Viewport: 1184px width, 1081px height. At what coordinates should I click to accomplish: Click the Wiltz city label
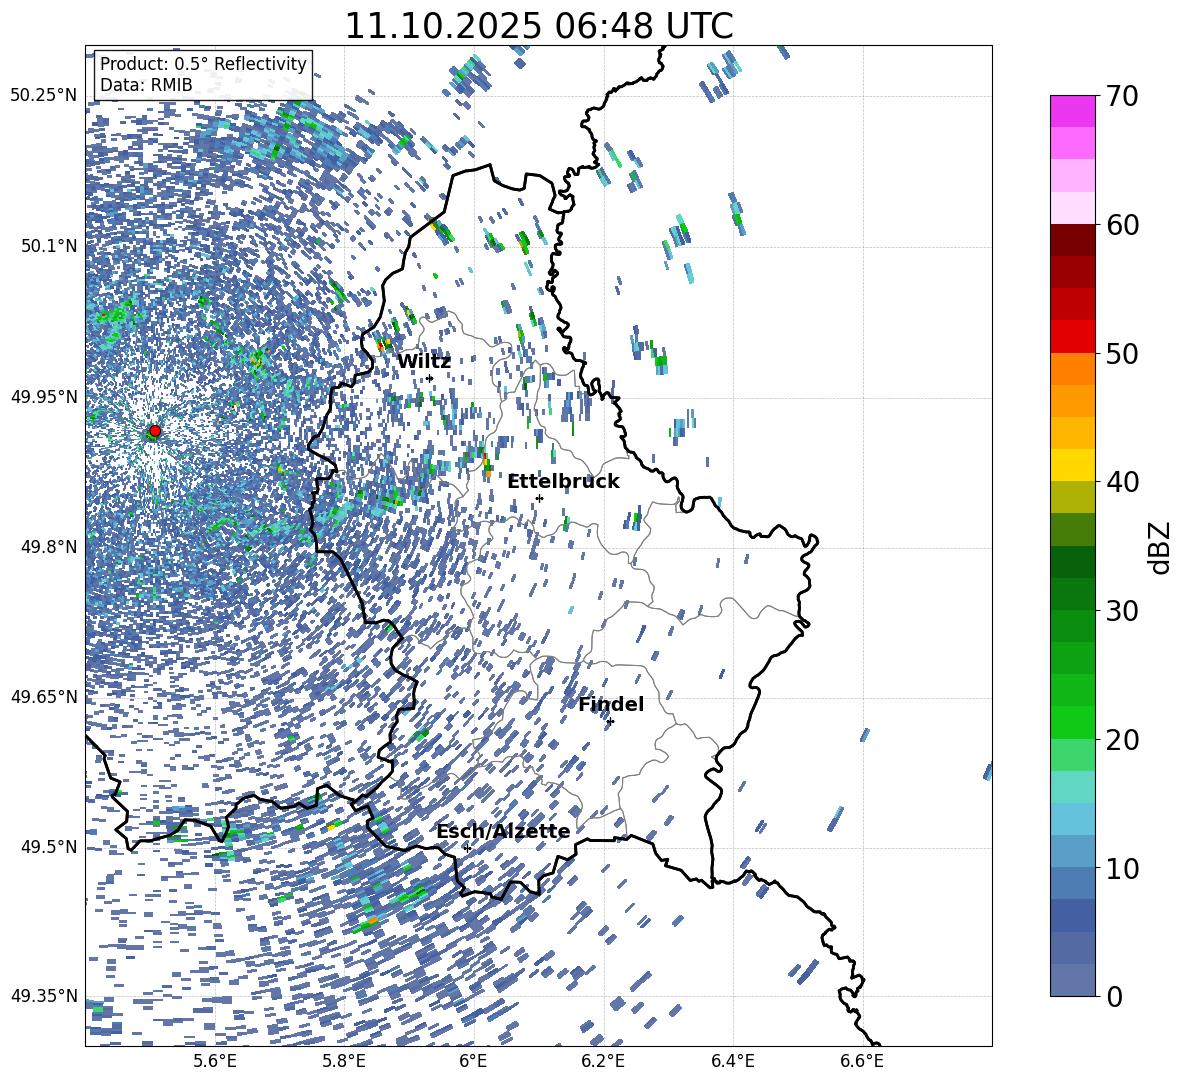click(x=424, y=362)
